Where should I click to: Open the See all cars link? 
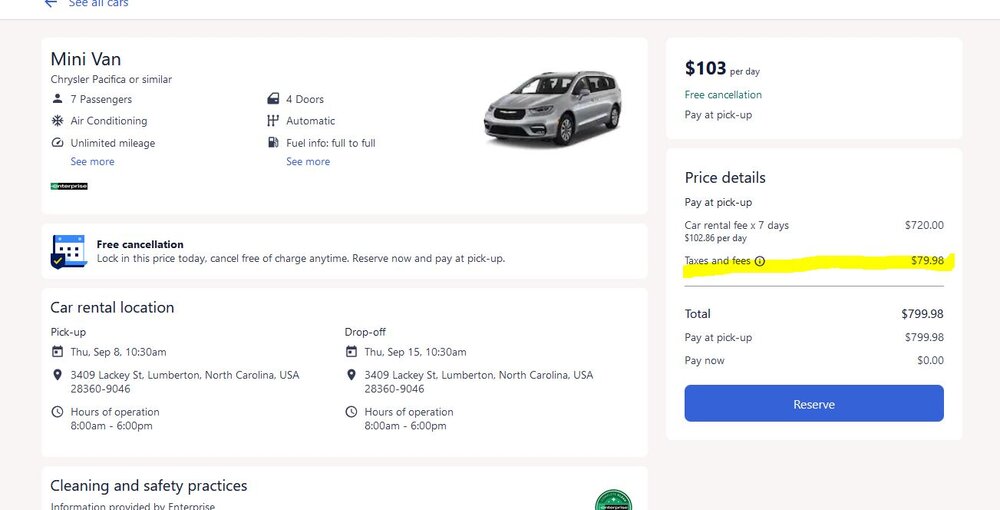pyautogui.click(x=98, y=4)
